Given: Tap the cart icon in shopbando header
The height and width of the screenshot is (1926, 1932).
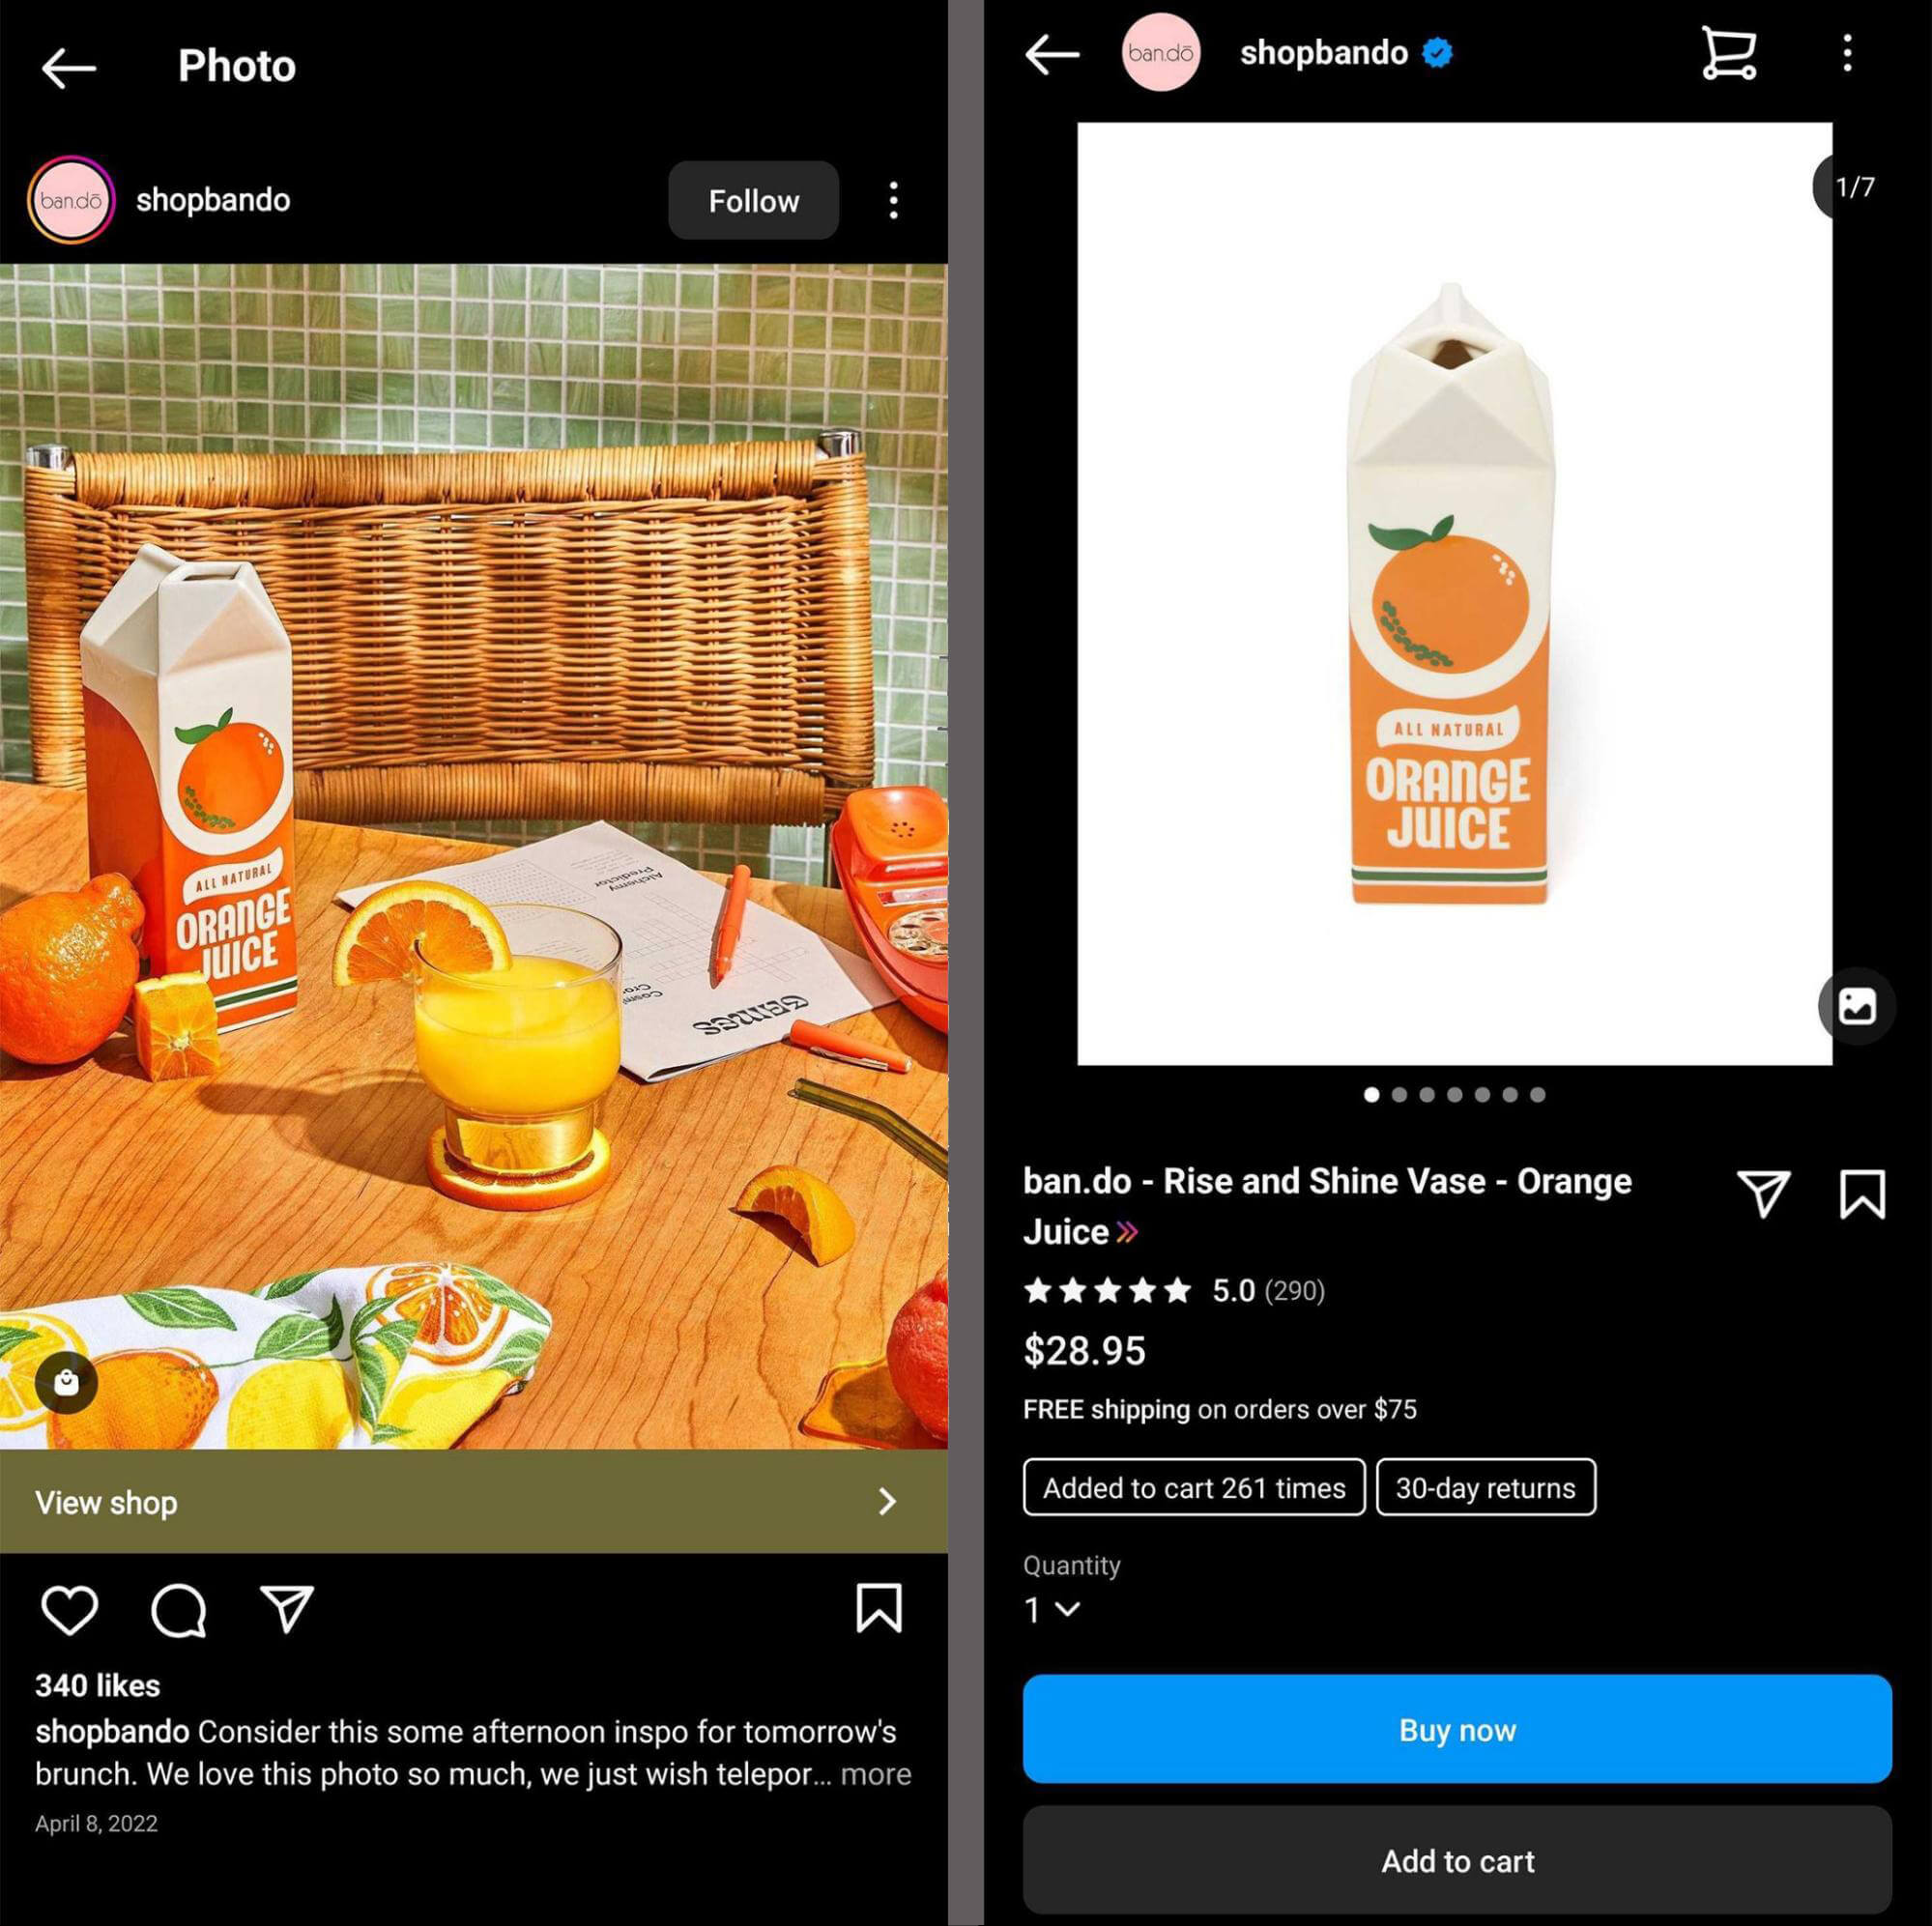Looking at the screenshot, I should click(x=1727, y=51).
